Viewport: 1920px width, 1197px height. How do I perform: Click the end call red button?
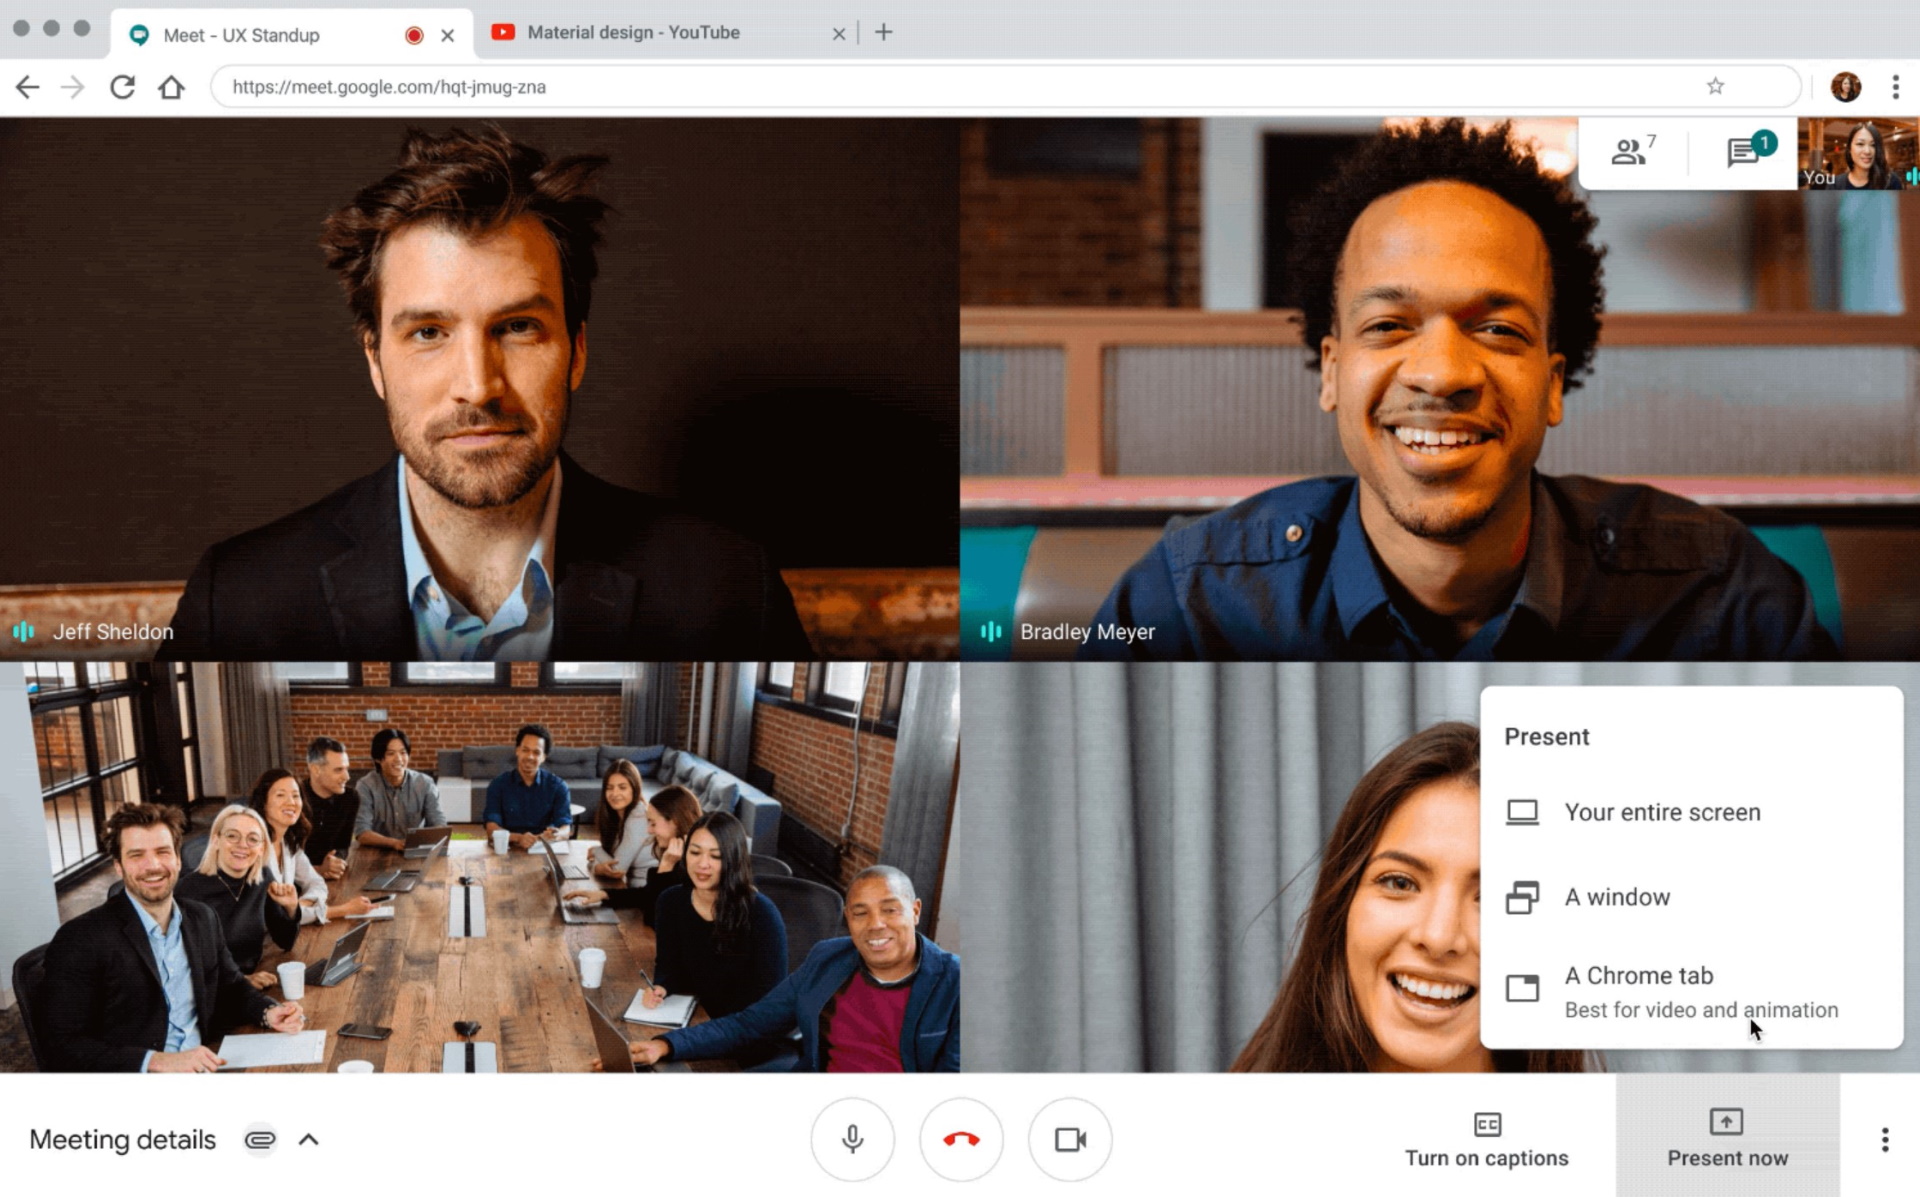(961, 1139)
